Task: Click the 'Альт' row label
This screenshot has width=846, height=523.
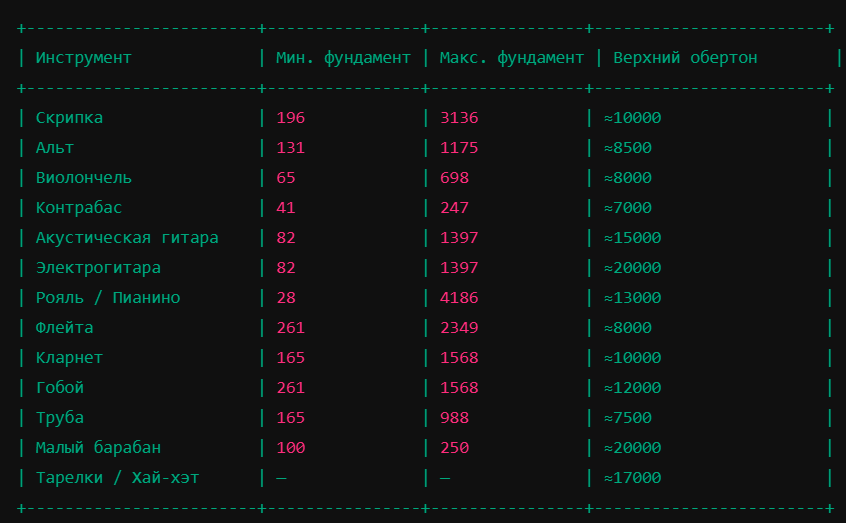Action: pos(55,148)
